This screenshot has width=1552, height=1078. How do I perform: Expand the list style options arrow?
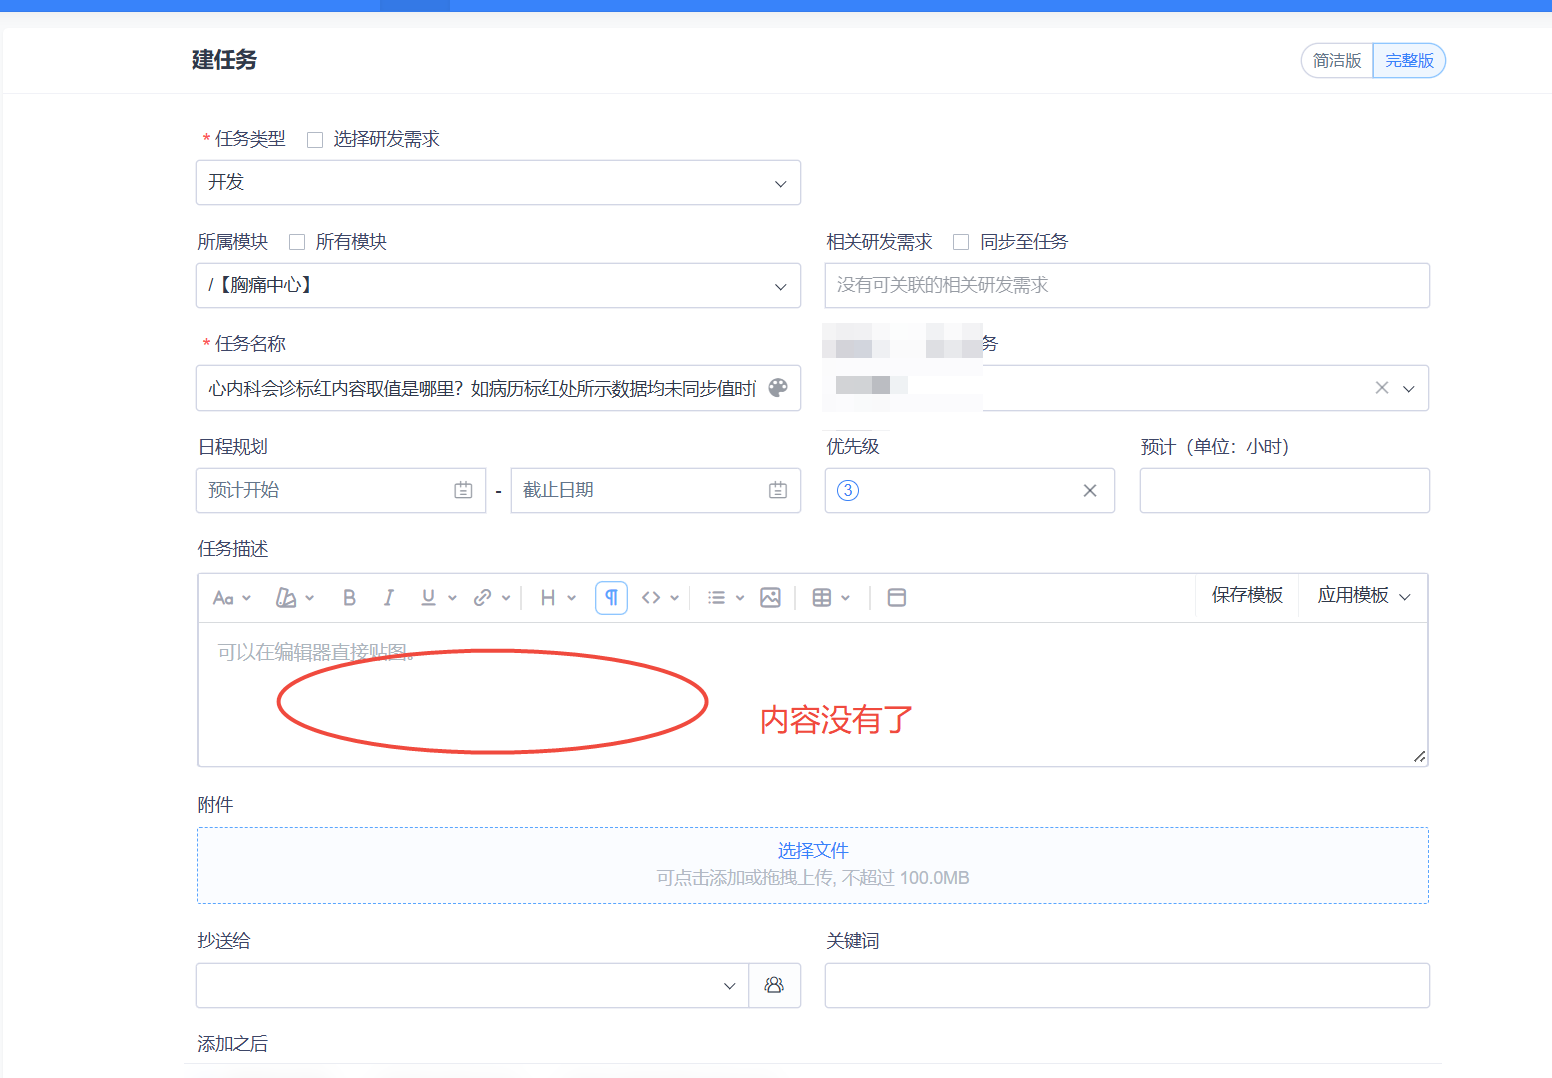(x=740, y=598)
